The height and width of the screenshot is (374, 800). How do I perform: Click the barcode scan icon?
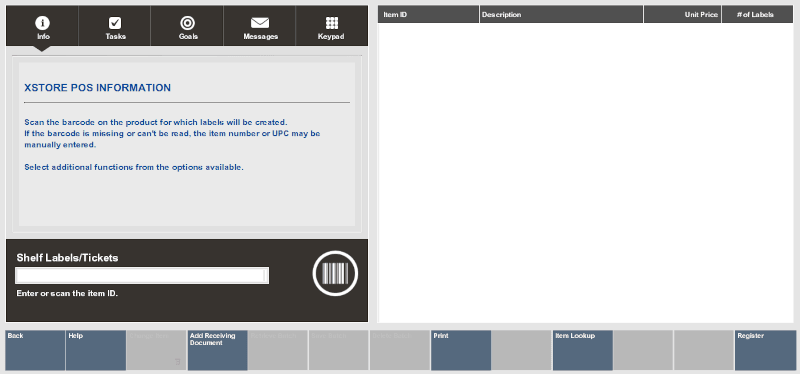tap(335, 273)
